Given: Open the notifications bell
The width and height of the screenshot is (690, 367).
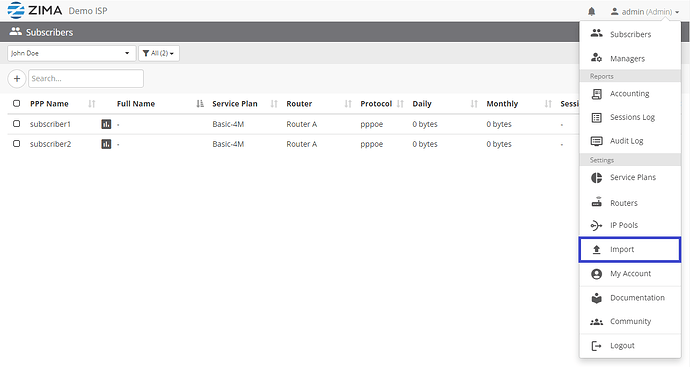Looking at the screenshot, I should 591,11.
